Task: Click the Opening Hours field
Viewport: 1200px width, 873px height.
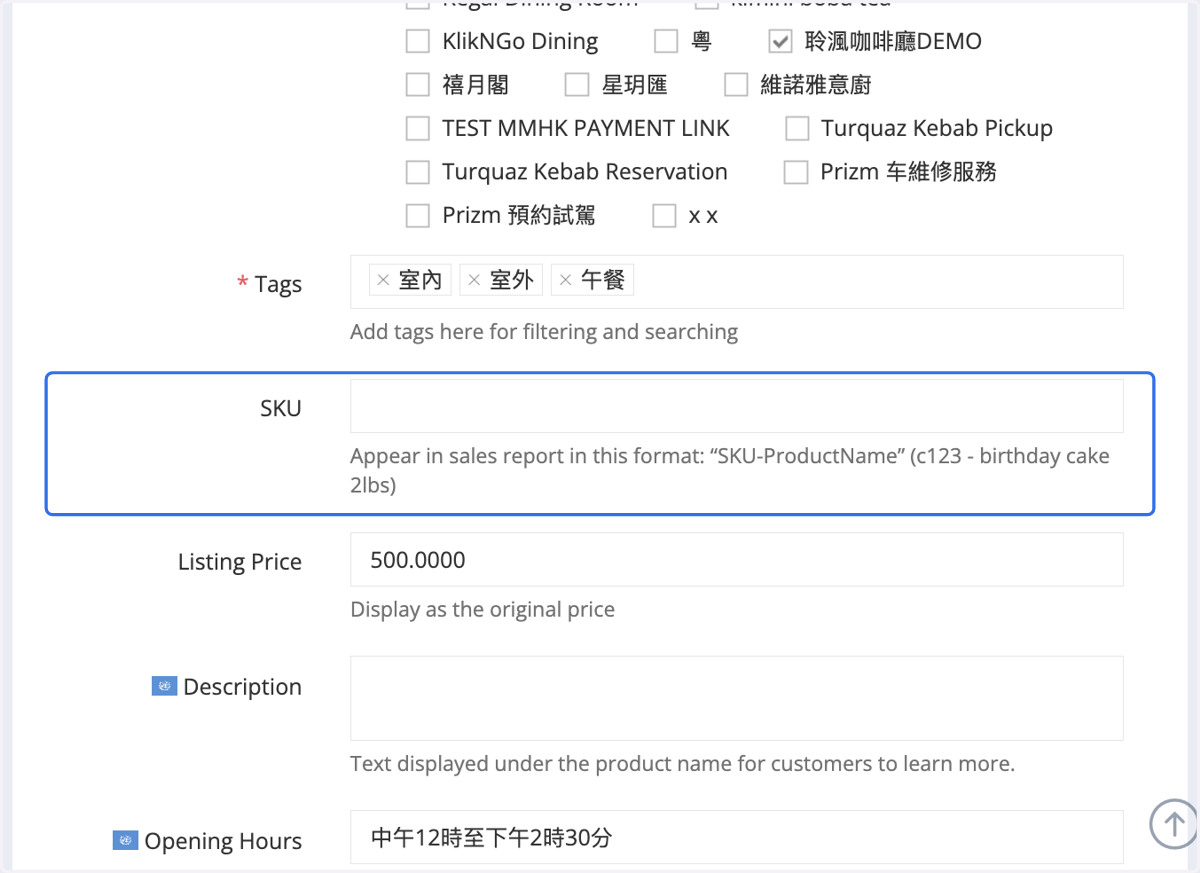Action: 737,837
